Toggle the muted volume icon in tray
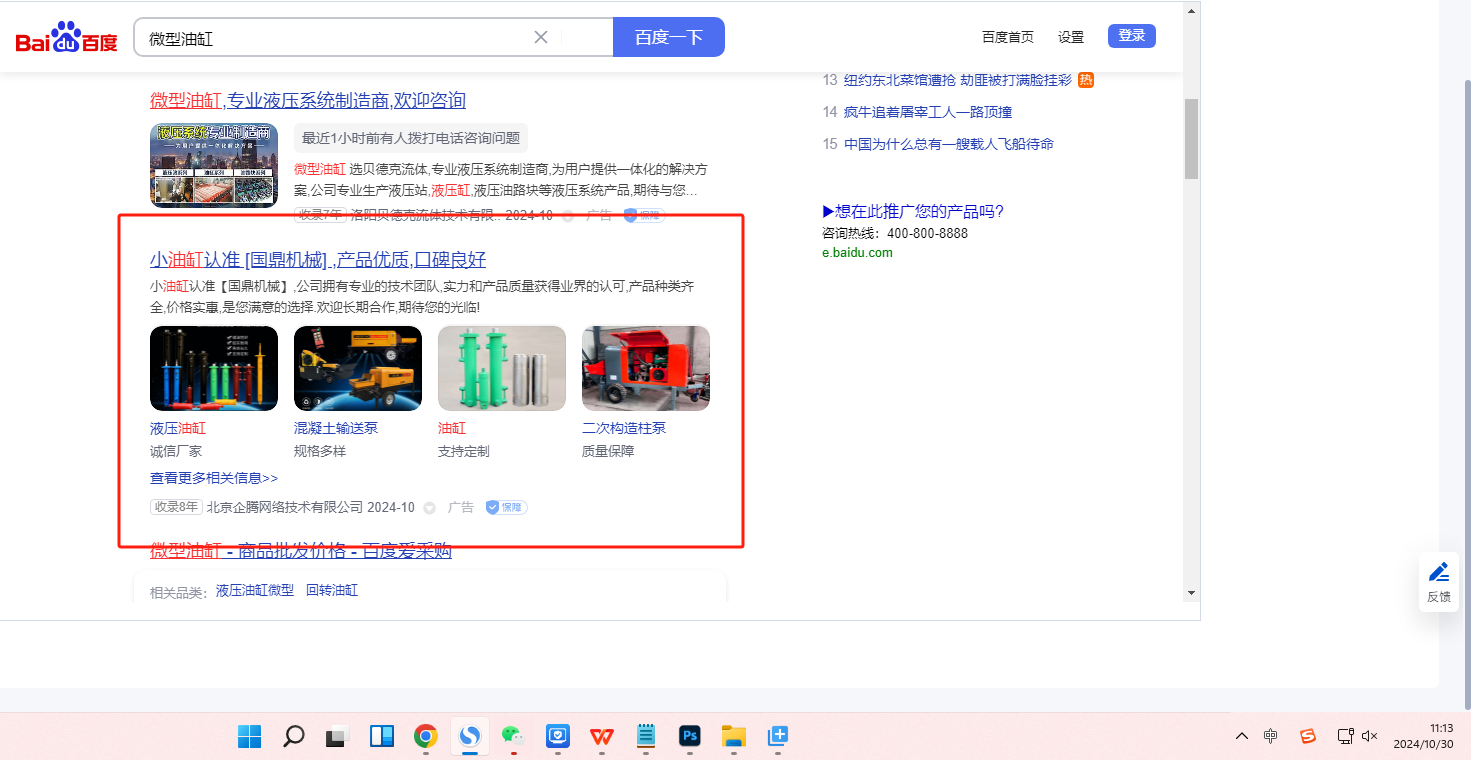Viewport: 1471px width, 760px height. pyautogui.click(x=1370, y=737)
